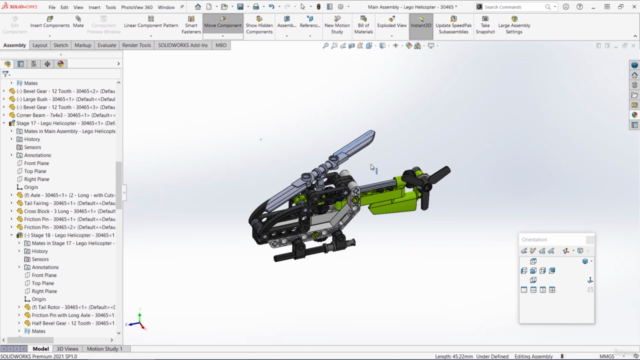Toggle the Top view in Orientation panel
The height and width of the screenshot is (360, 640).
click(533, 261)
